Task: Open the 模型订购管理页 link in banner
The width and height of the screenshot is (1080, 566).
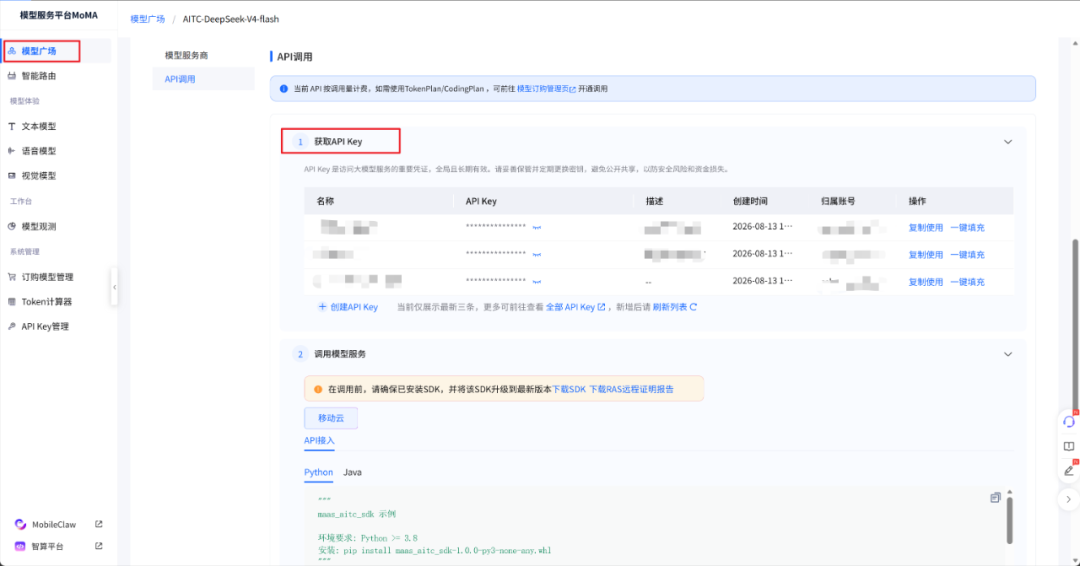Action: click(x=546, y=89)
